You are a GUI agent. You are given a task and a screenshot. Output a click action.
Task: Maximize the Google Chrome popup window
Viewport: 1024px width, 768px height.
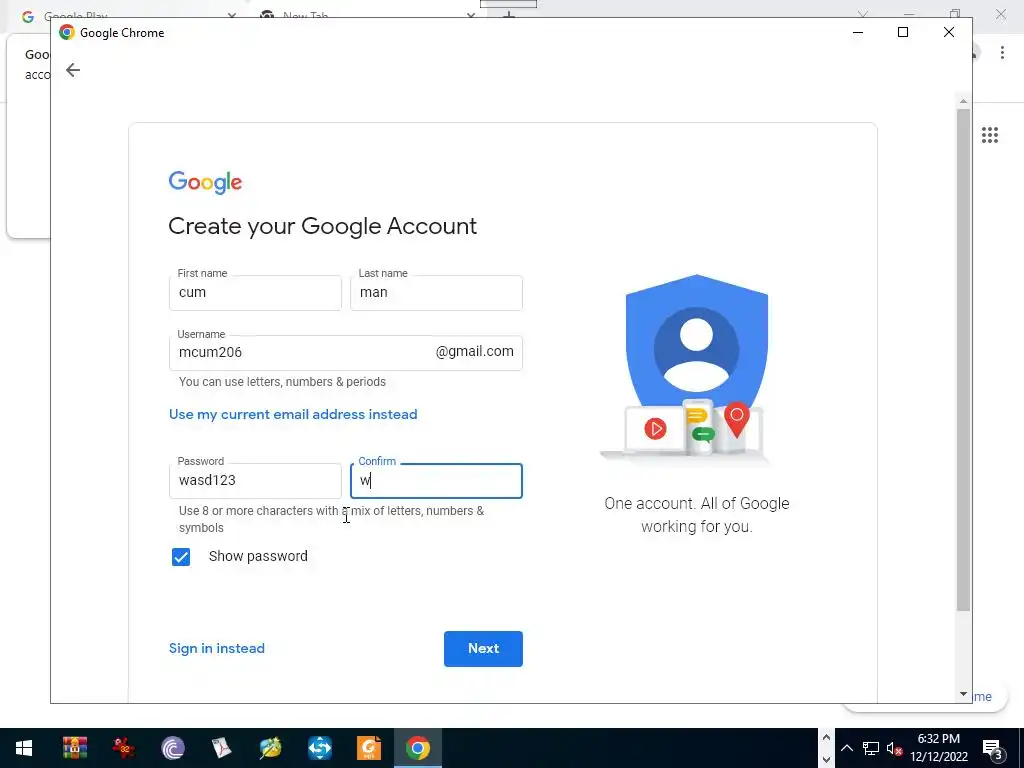[903, 32]
